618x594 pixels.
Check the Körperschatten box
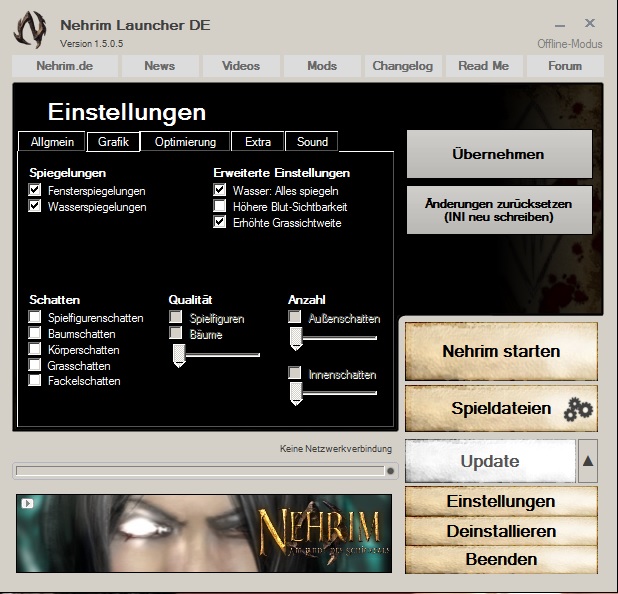(35, 349)
